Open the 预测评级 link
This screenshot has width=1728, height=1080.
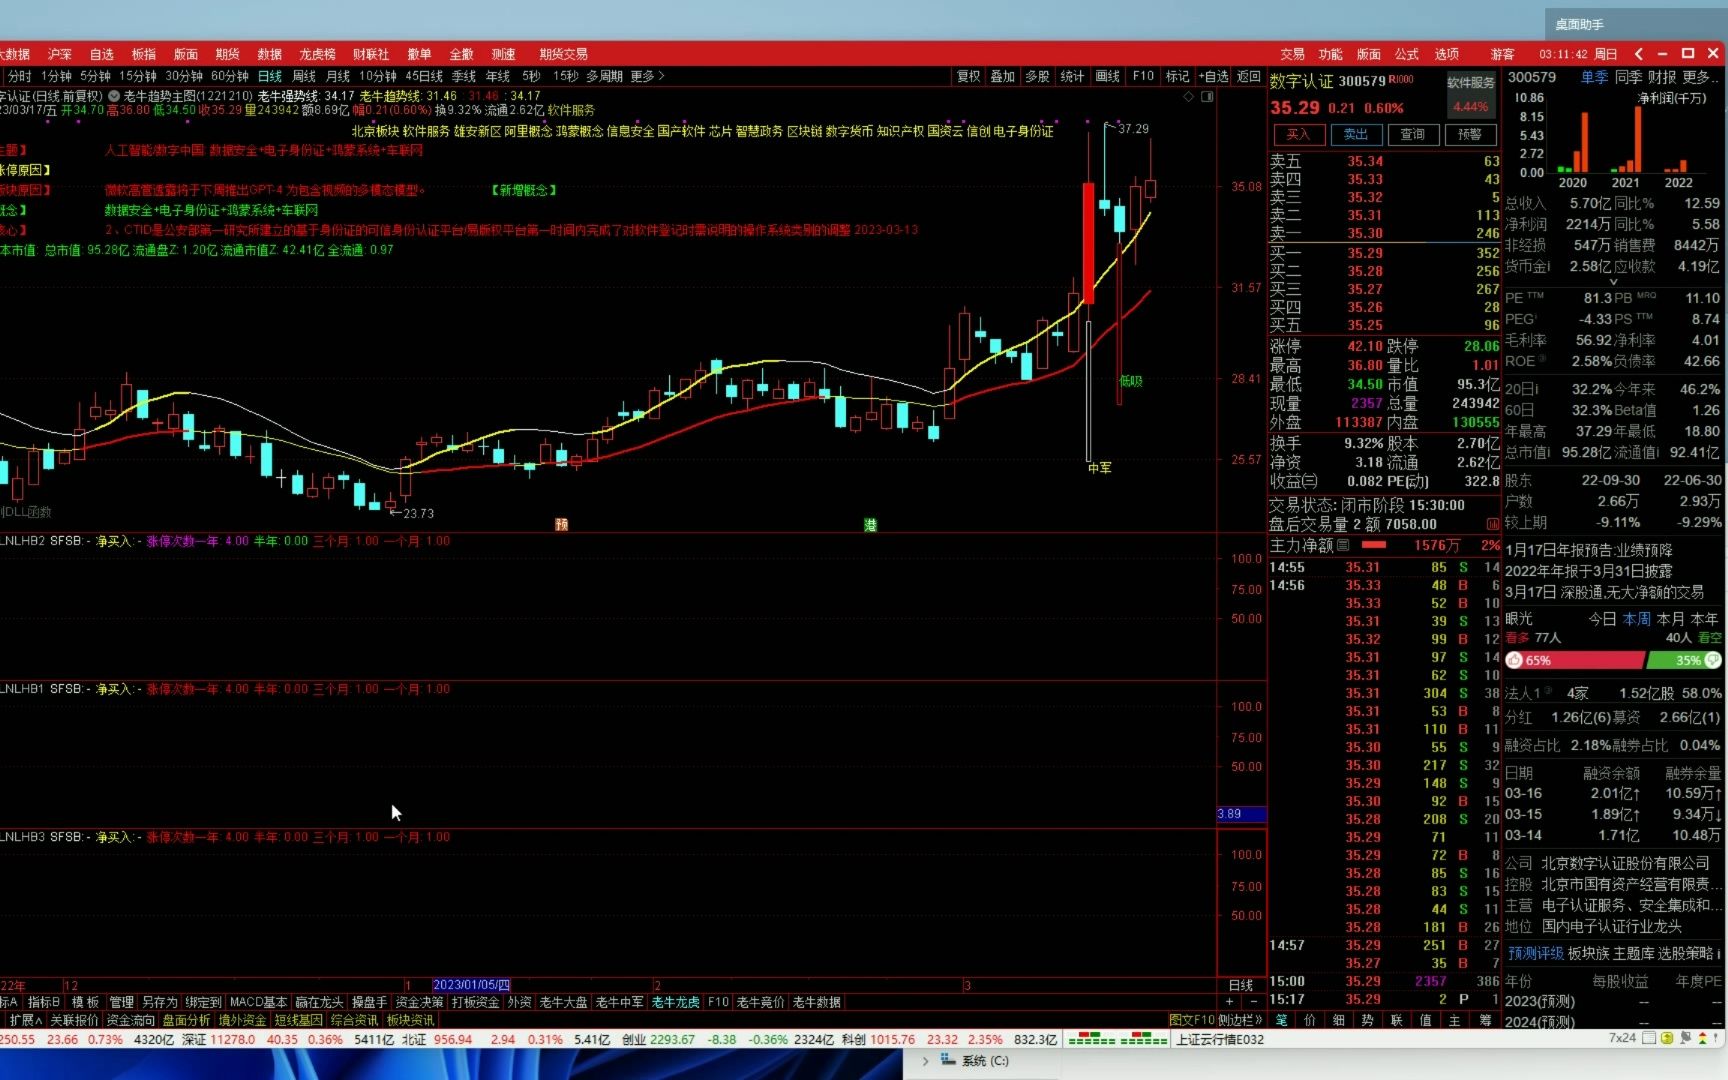click(x=1536, y=953)
